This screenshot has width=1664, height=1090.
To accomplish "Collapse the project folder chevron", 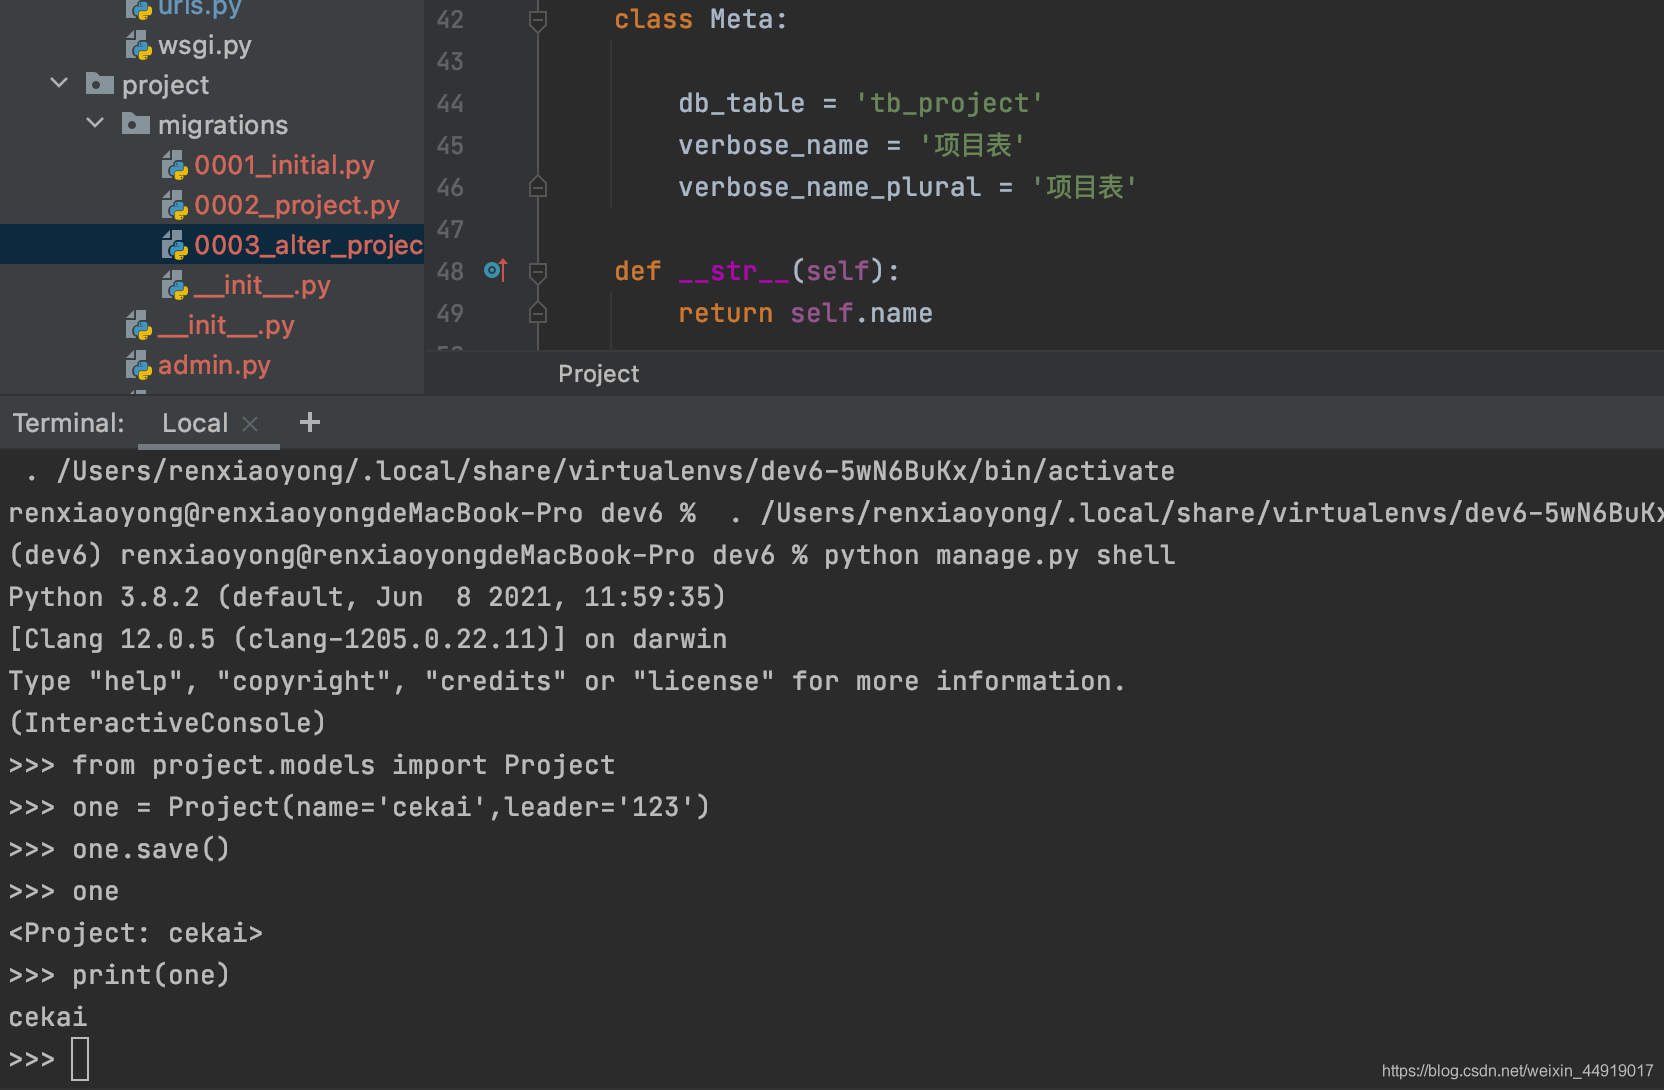I will click(x=59, y=83).
